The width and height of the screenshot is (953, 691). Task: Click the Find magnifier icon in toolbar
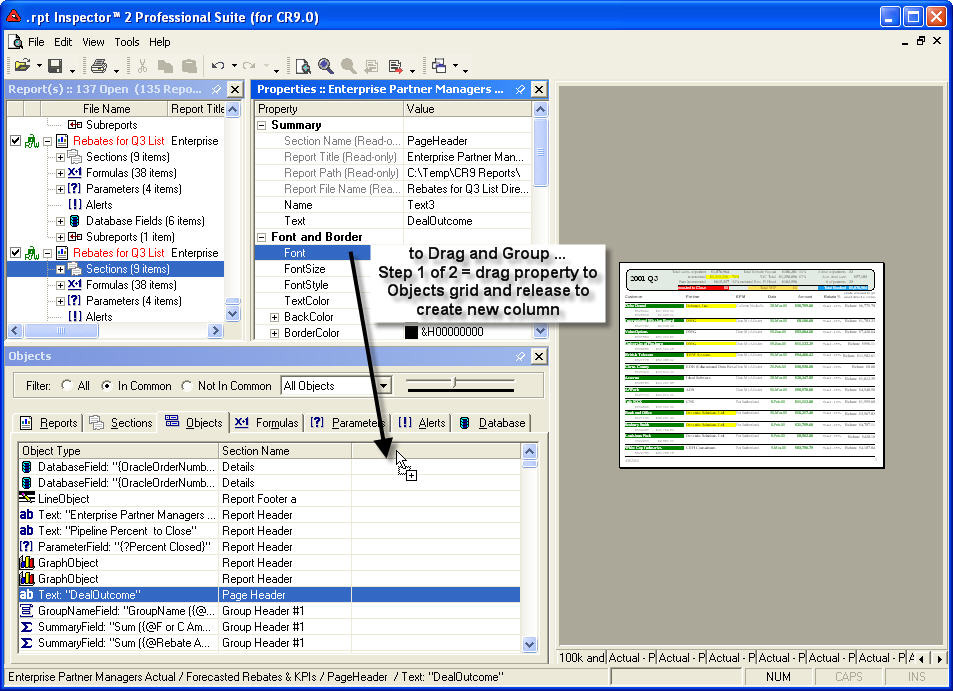click(326, 66)
